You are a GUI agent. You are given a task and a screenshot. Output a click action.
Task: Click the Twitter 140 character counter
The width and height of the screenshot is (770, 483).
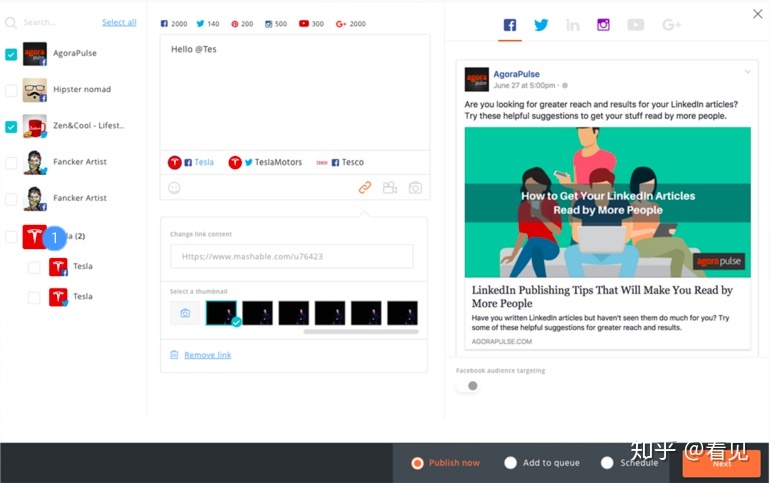208,24
